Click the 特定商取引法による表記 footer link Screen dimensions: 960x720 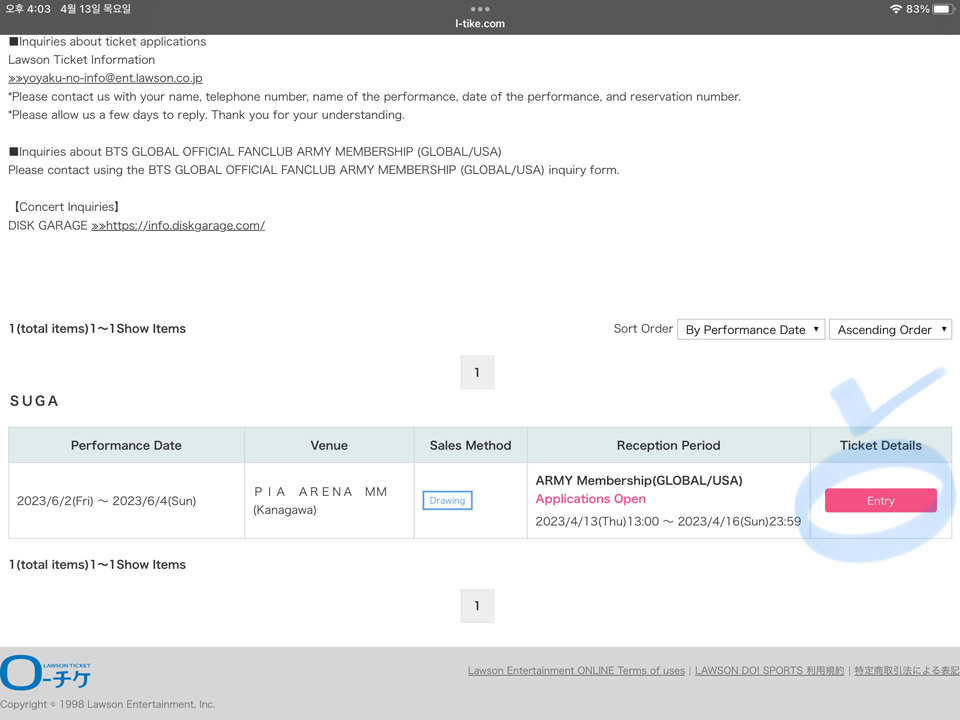pyautogui.click(x=906, y=671)
